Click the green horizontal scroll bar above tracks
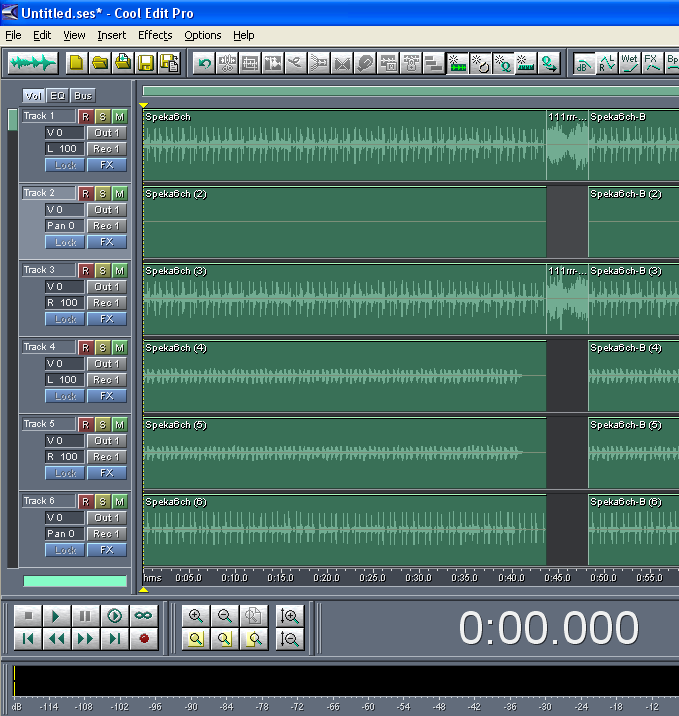Viewport: 679px width, 716px height. 411,91
